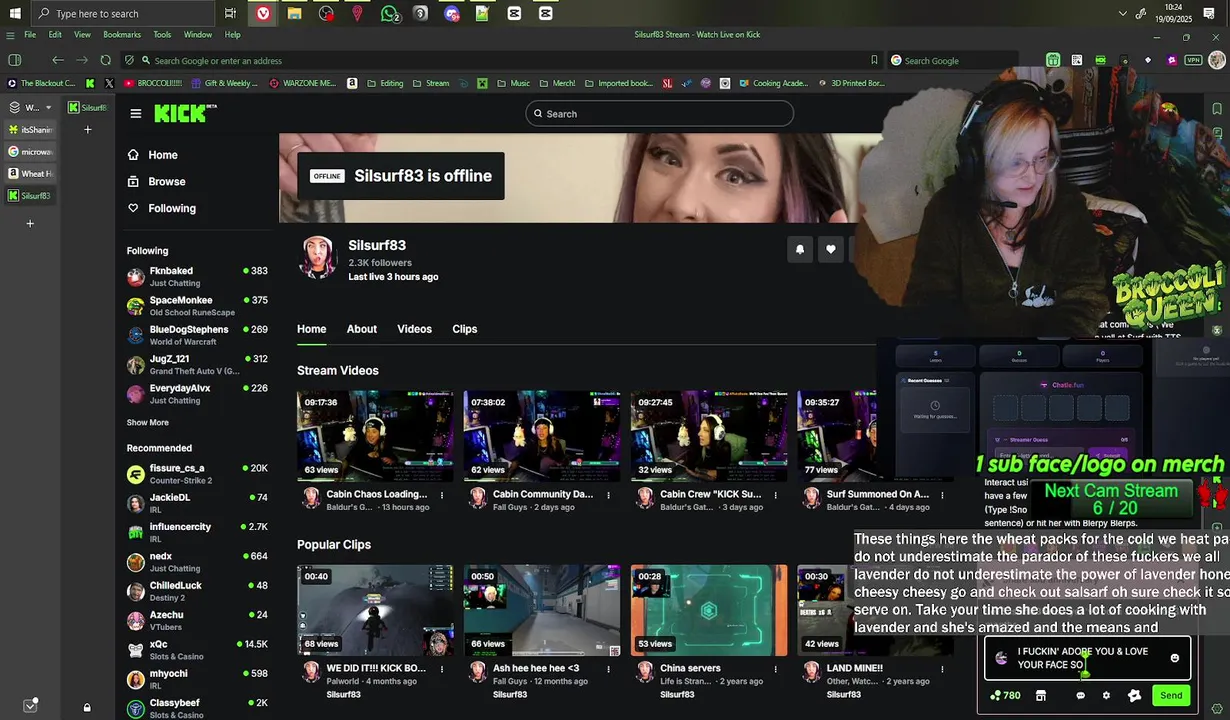Open the Music bookmarks folder
The height and width of the screenshot is (720, 1230).
pyautogui.click(x=513, y=83)
